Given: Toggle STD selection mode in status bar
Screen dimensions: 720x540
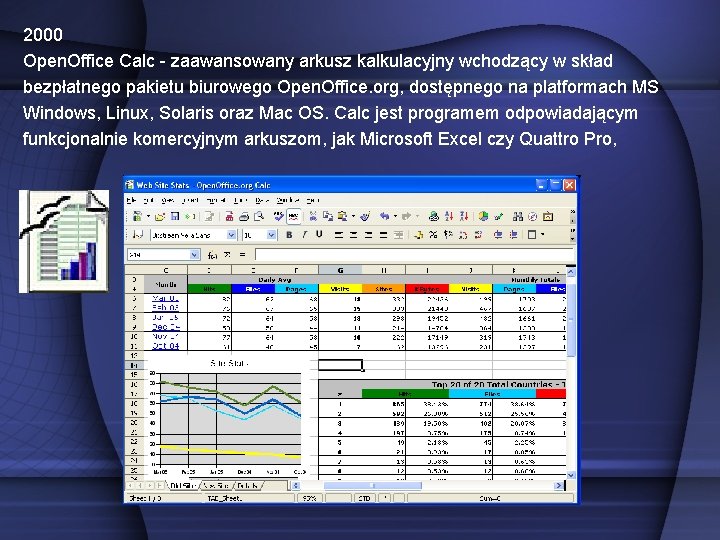Looking at the screenshot, I should (x=364, y=498).
